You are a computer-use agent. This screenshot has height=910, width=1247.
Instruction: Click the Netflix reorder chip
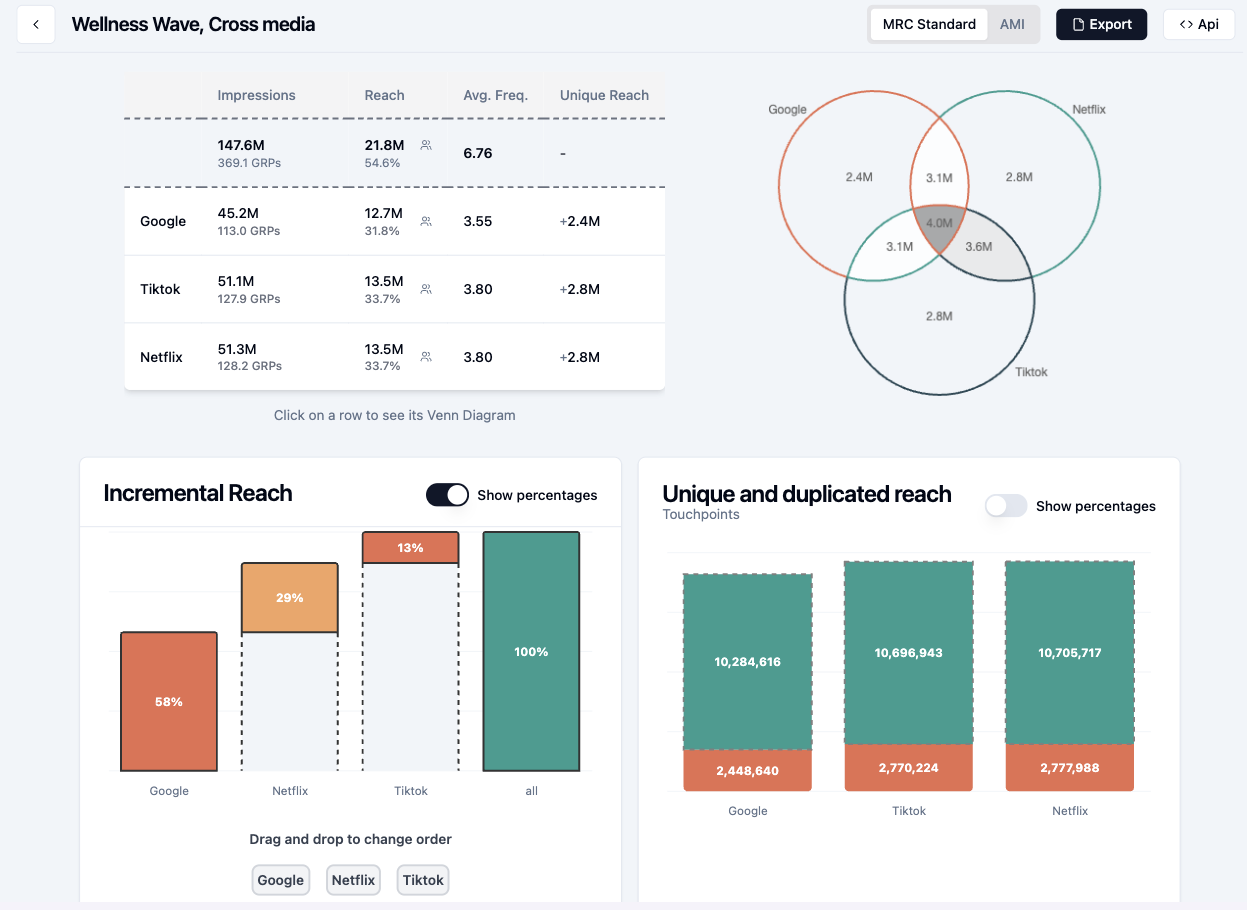pyautogui.click(x=352, y=880)
